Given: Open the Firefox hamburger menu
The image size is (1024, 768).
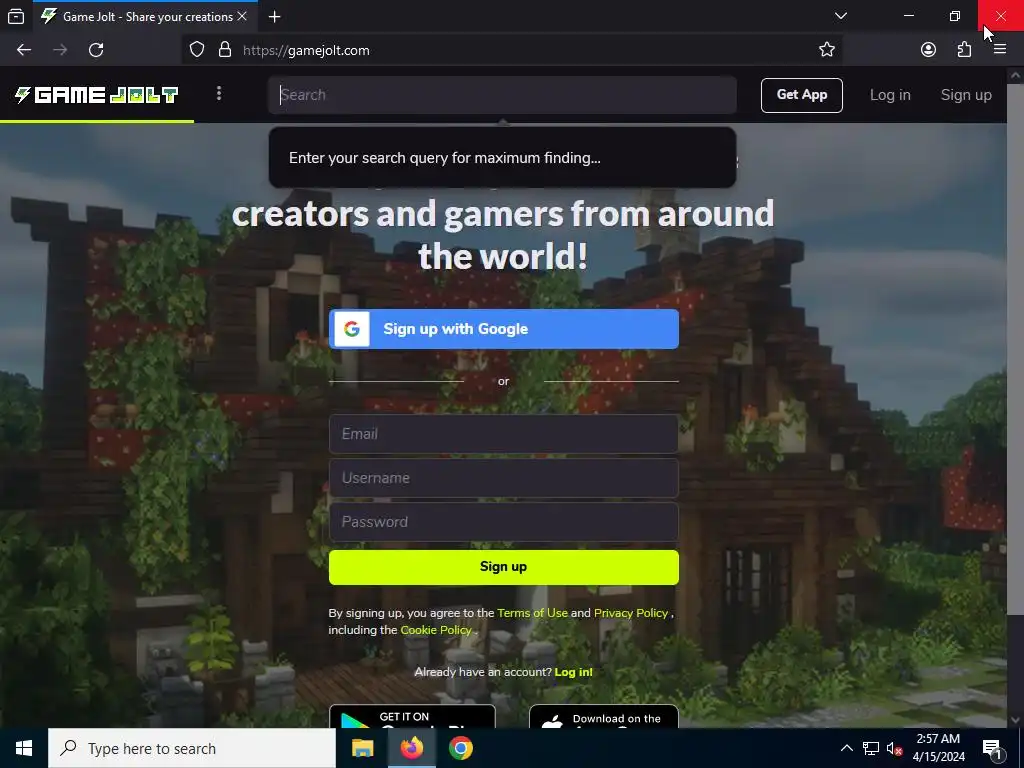Looking at the screenshot, I should pyautogui.click(x=1000, y=50).
